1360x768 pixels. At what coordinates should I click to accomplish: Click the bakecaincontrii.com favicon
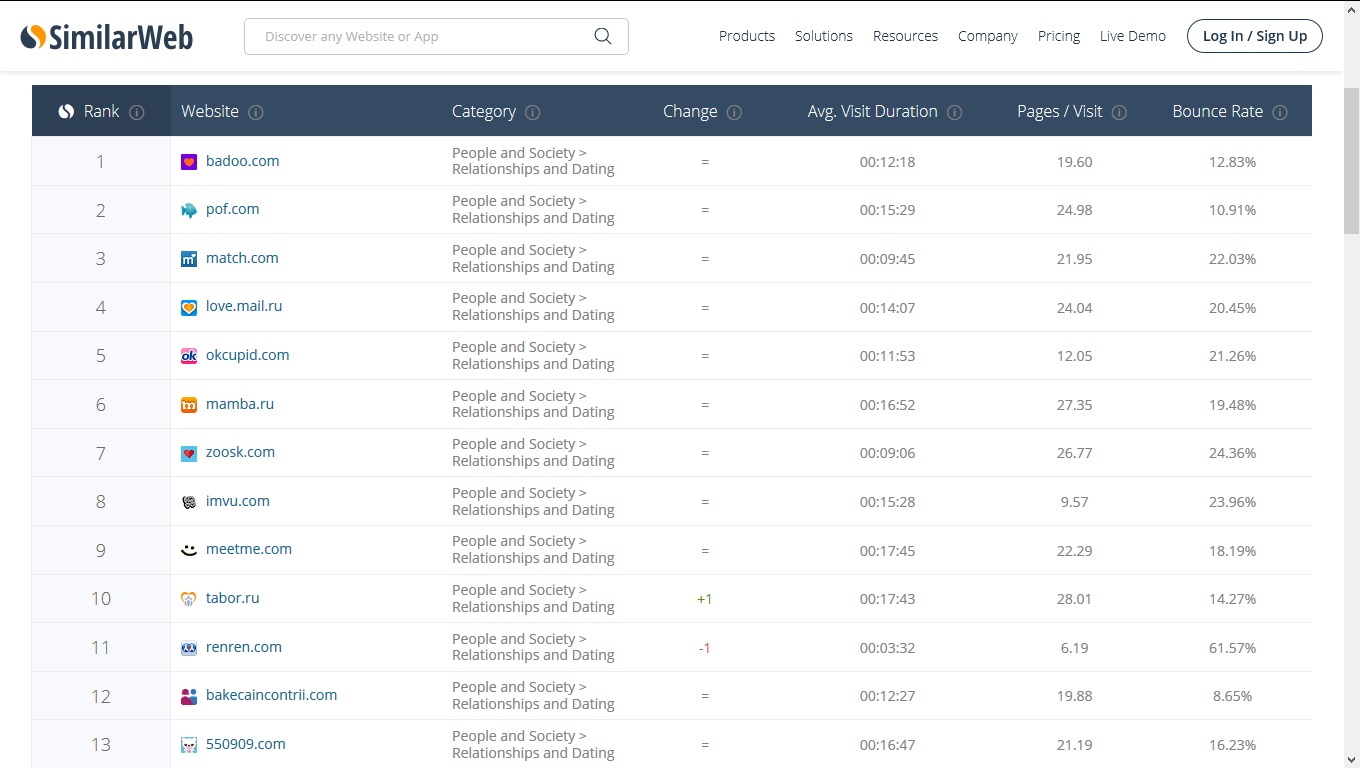pyautogui.click(x=189, y=696)
